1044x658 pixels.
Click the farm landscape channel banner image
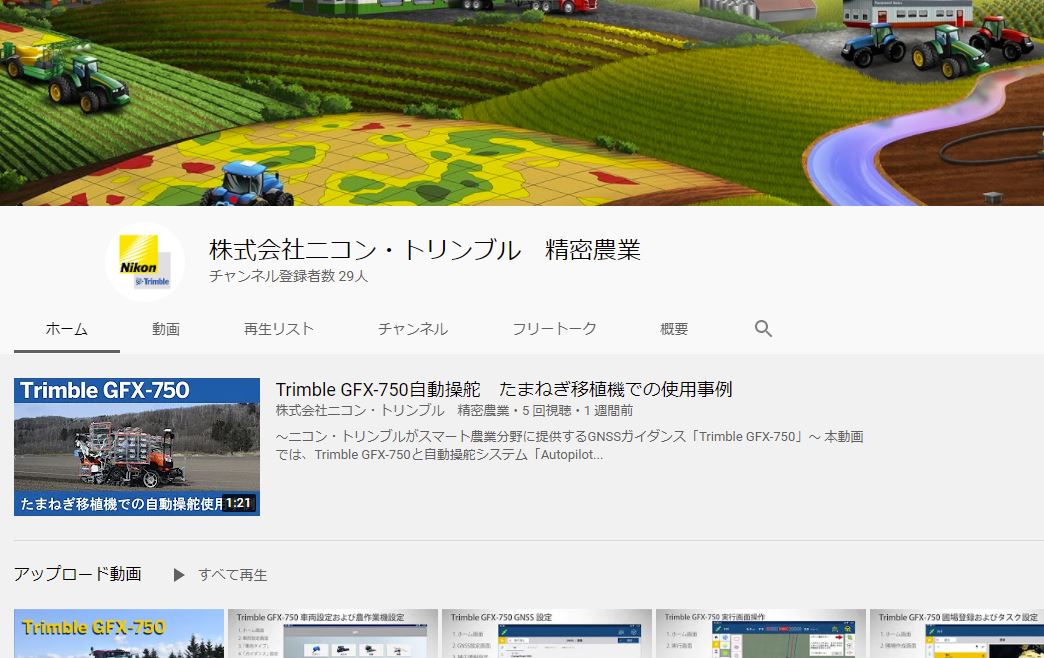522,103
